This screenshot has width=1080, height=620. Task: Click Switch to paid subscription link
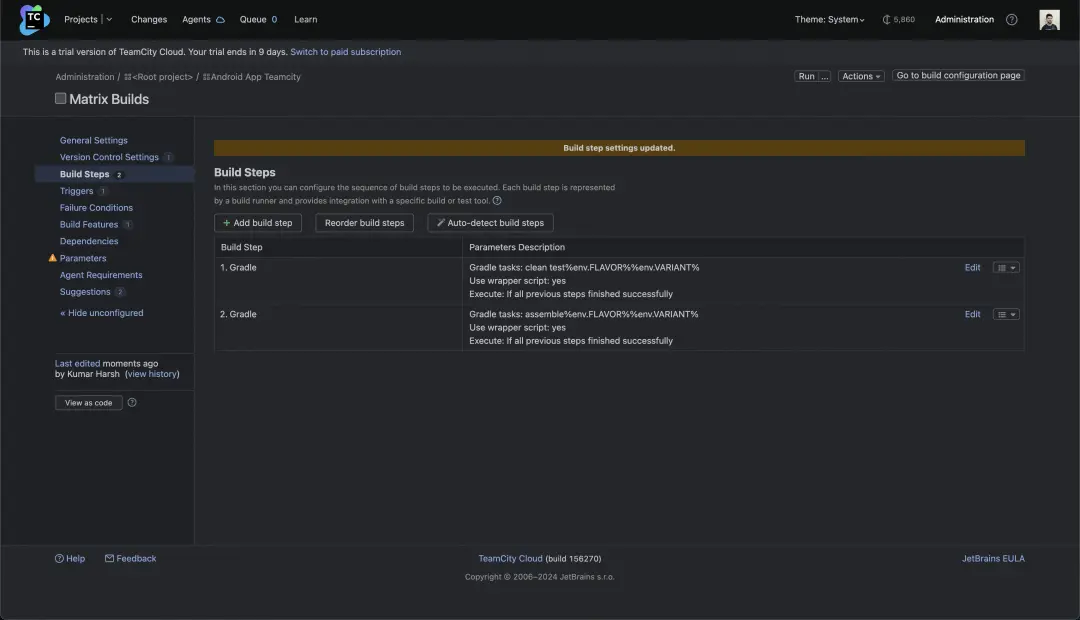tap(345, 52)
